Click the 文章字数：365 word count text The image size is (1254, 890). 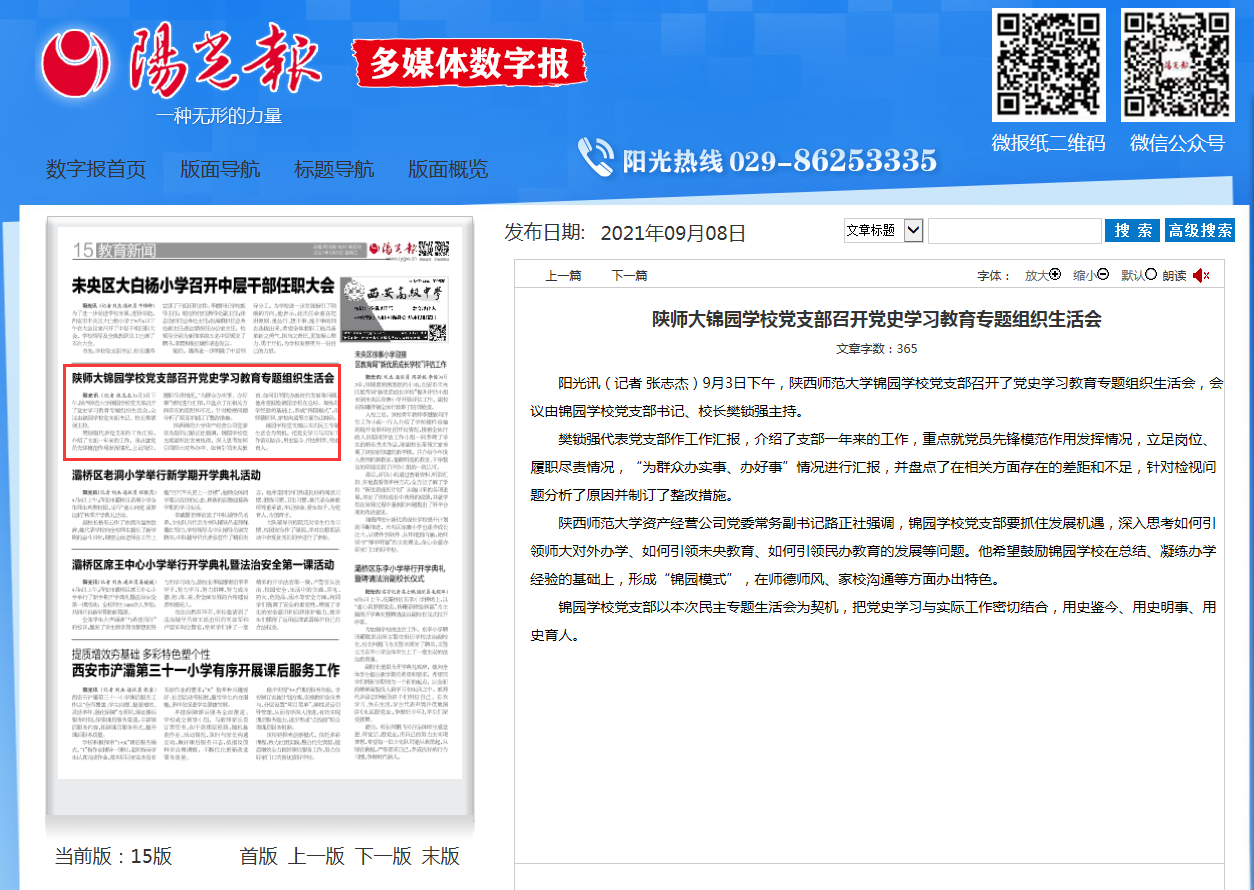(876, 349)
